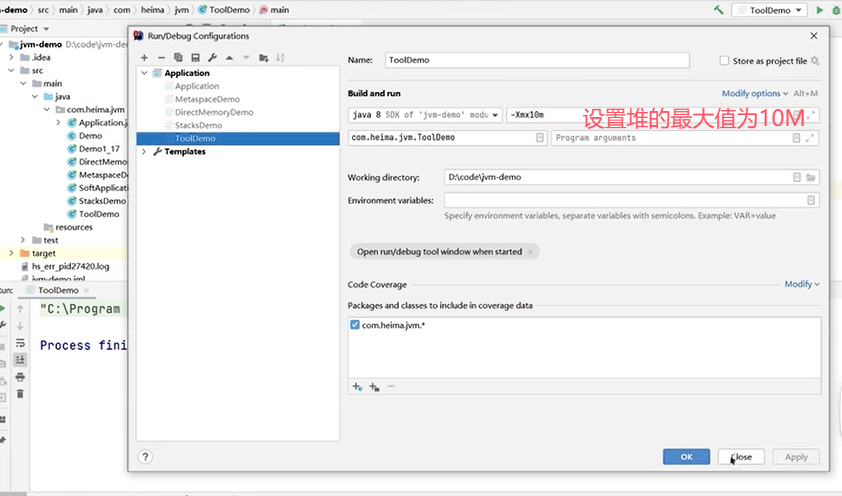
Task: Click the Name input field
Action: [x=537, y=60]
